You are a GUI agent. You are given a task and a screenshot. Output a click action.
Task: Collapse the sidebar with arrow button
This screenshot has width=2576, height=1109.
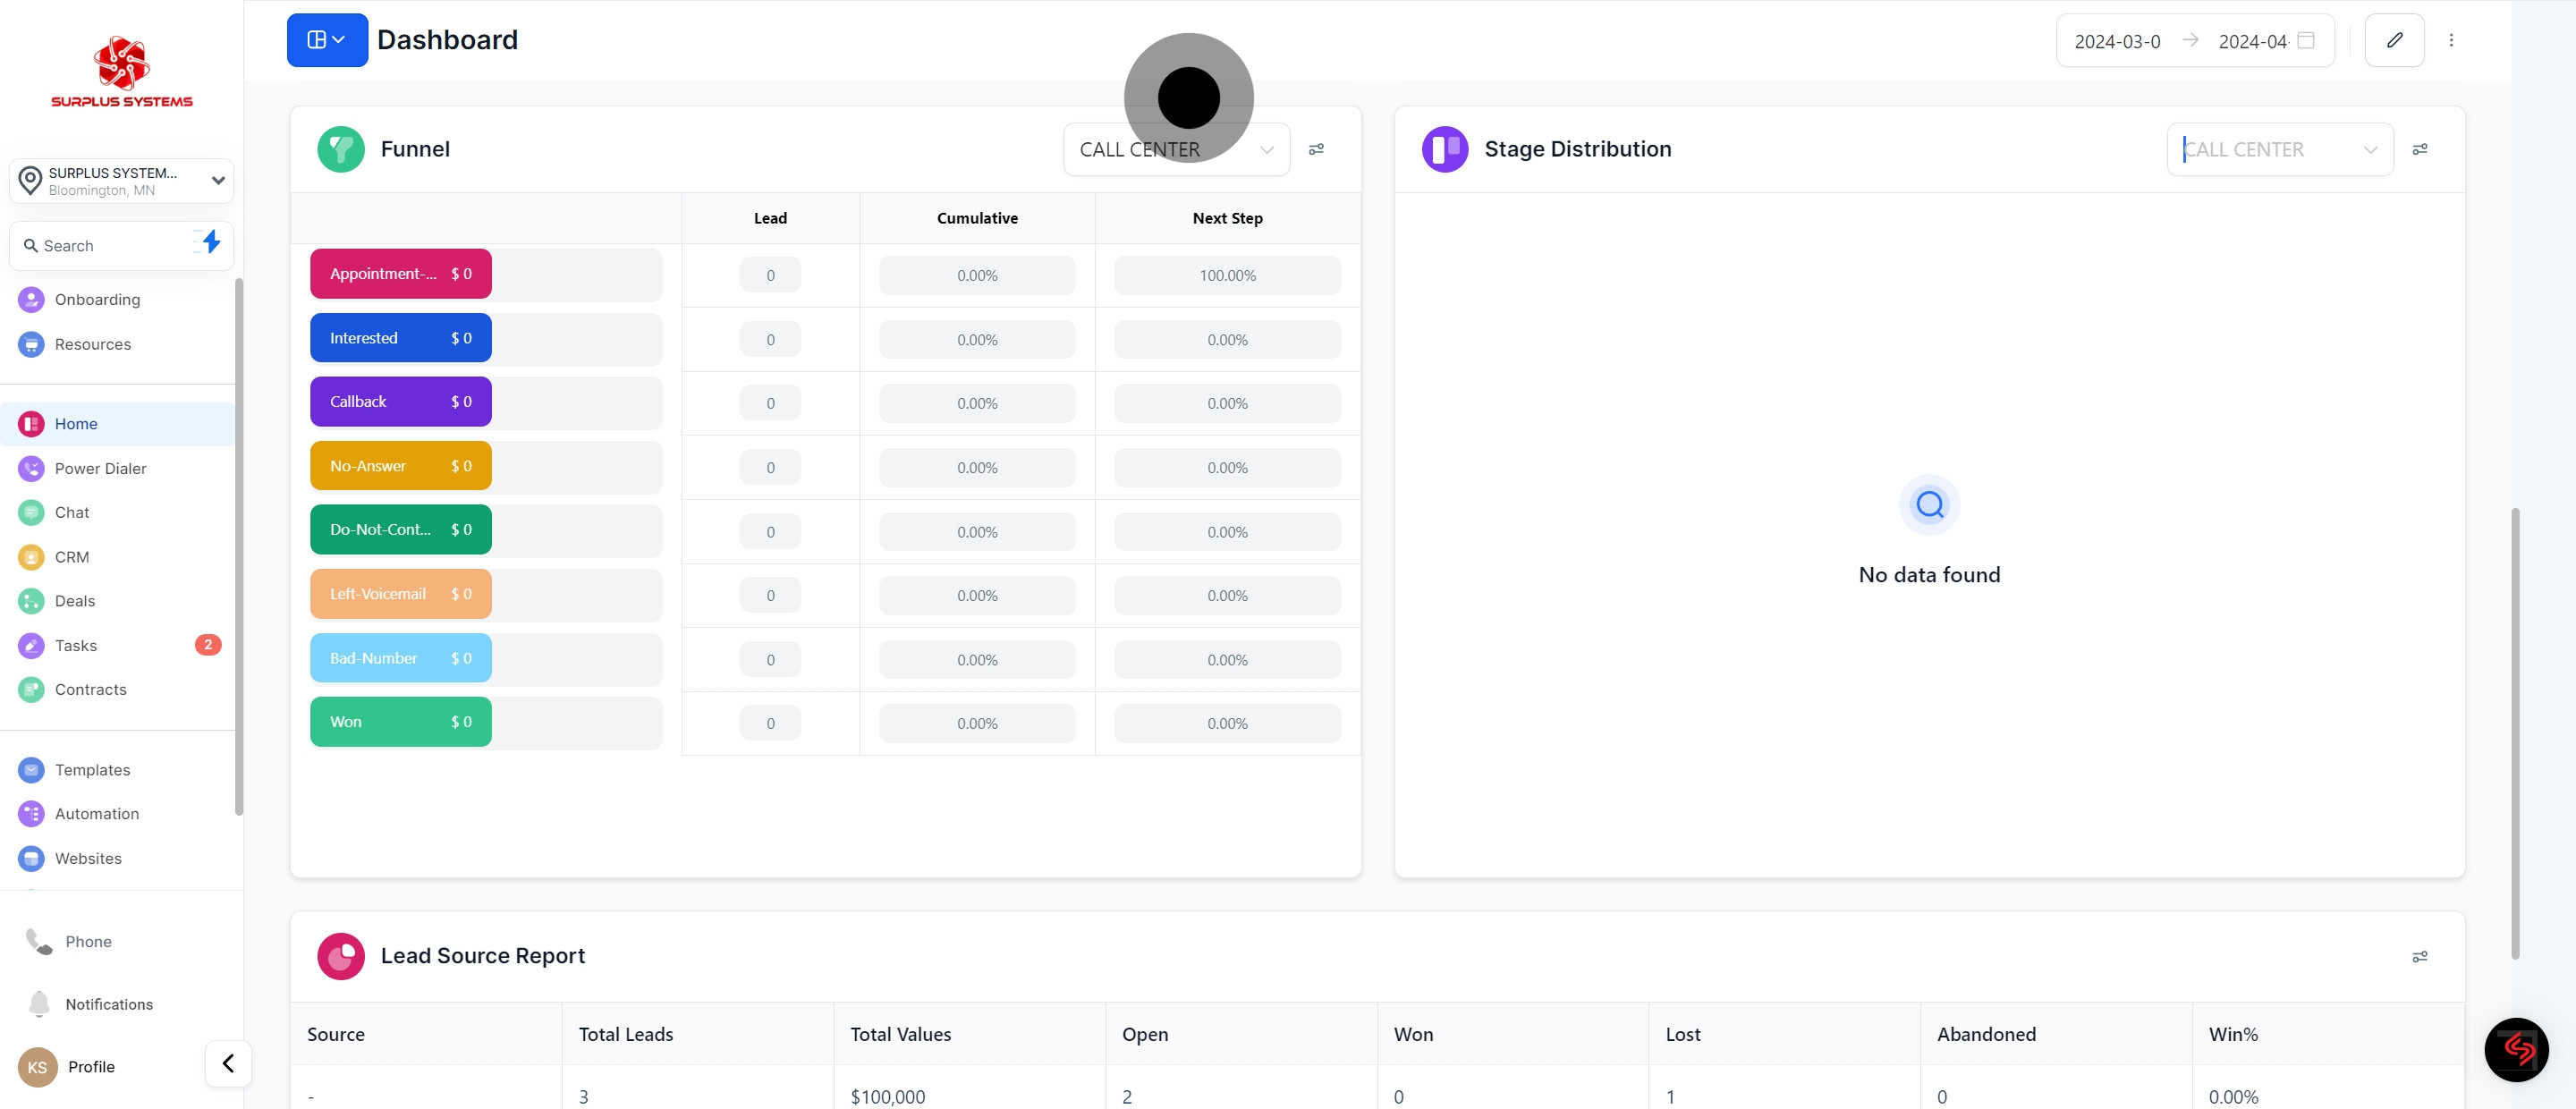228,1063
